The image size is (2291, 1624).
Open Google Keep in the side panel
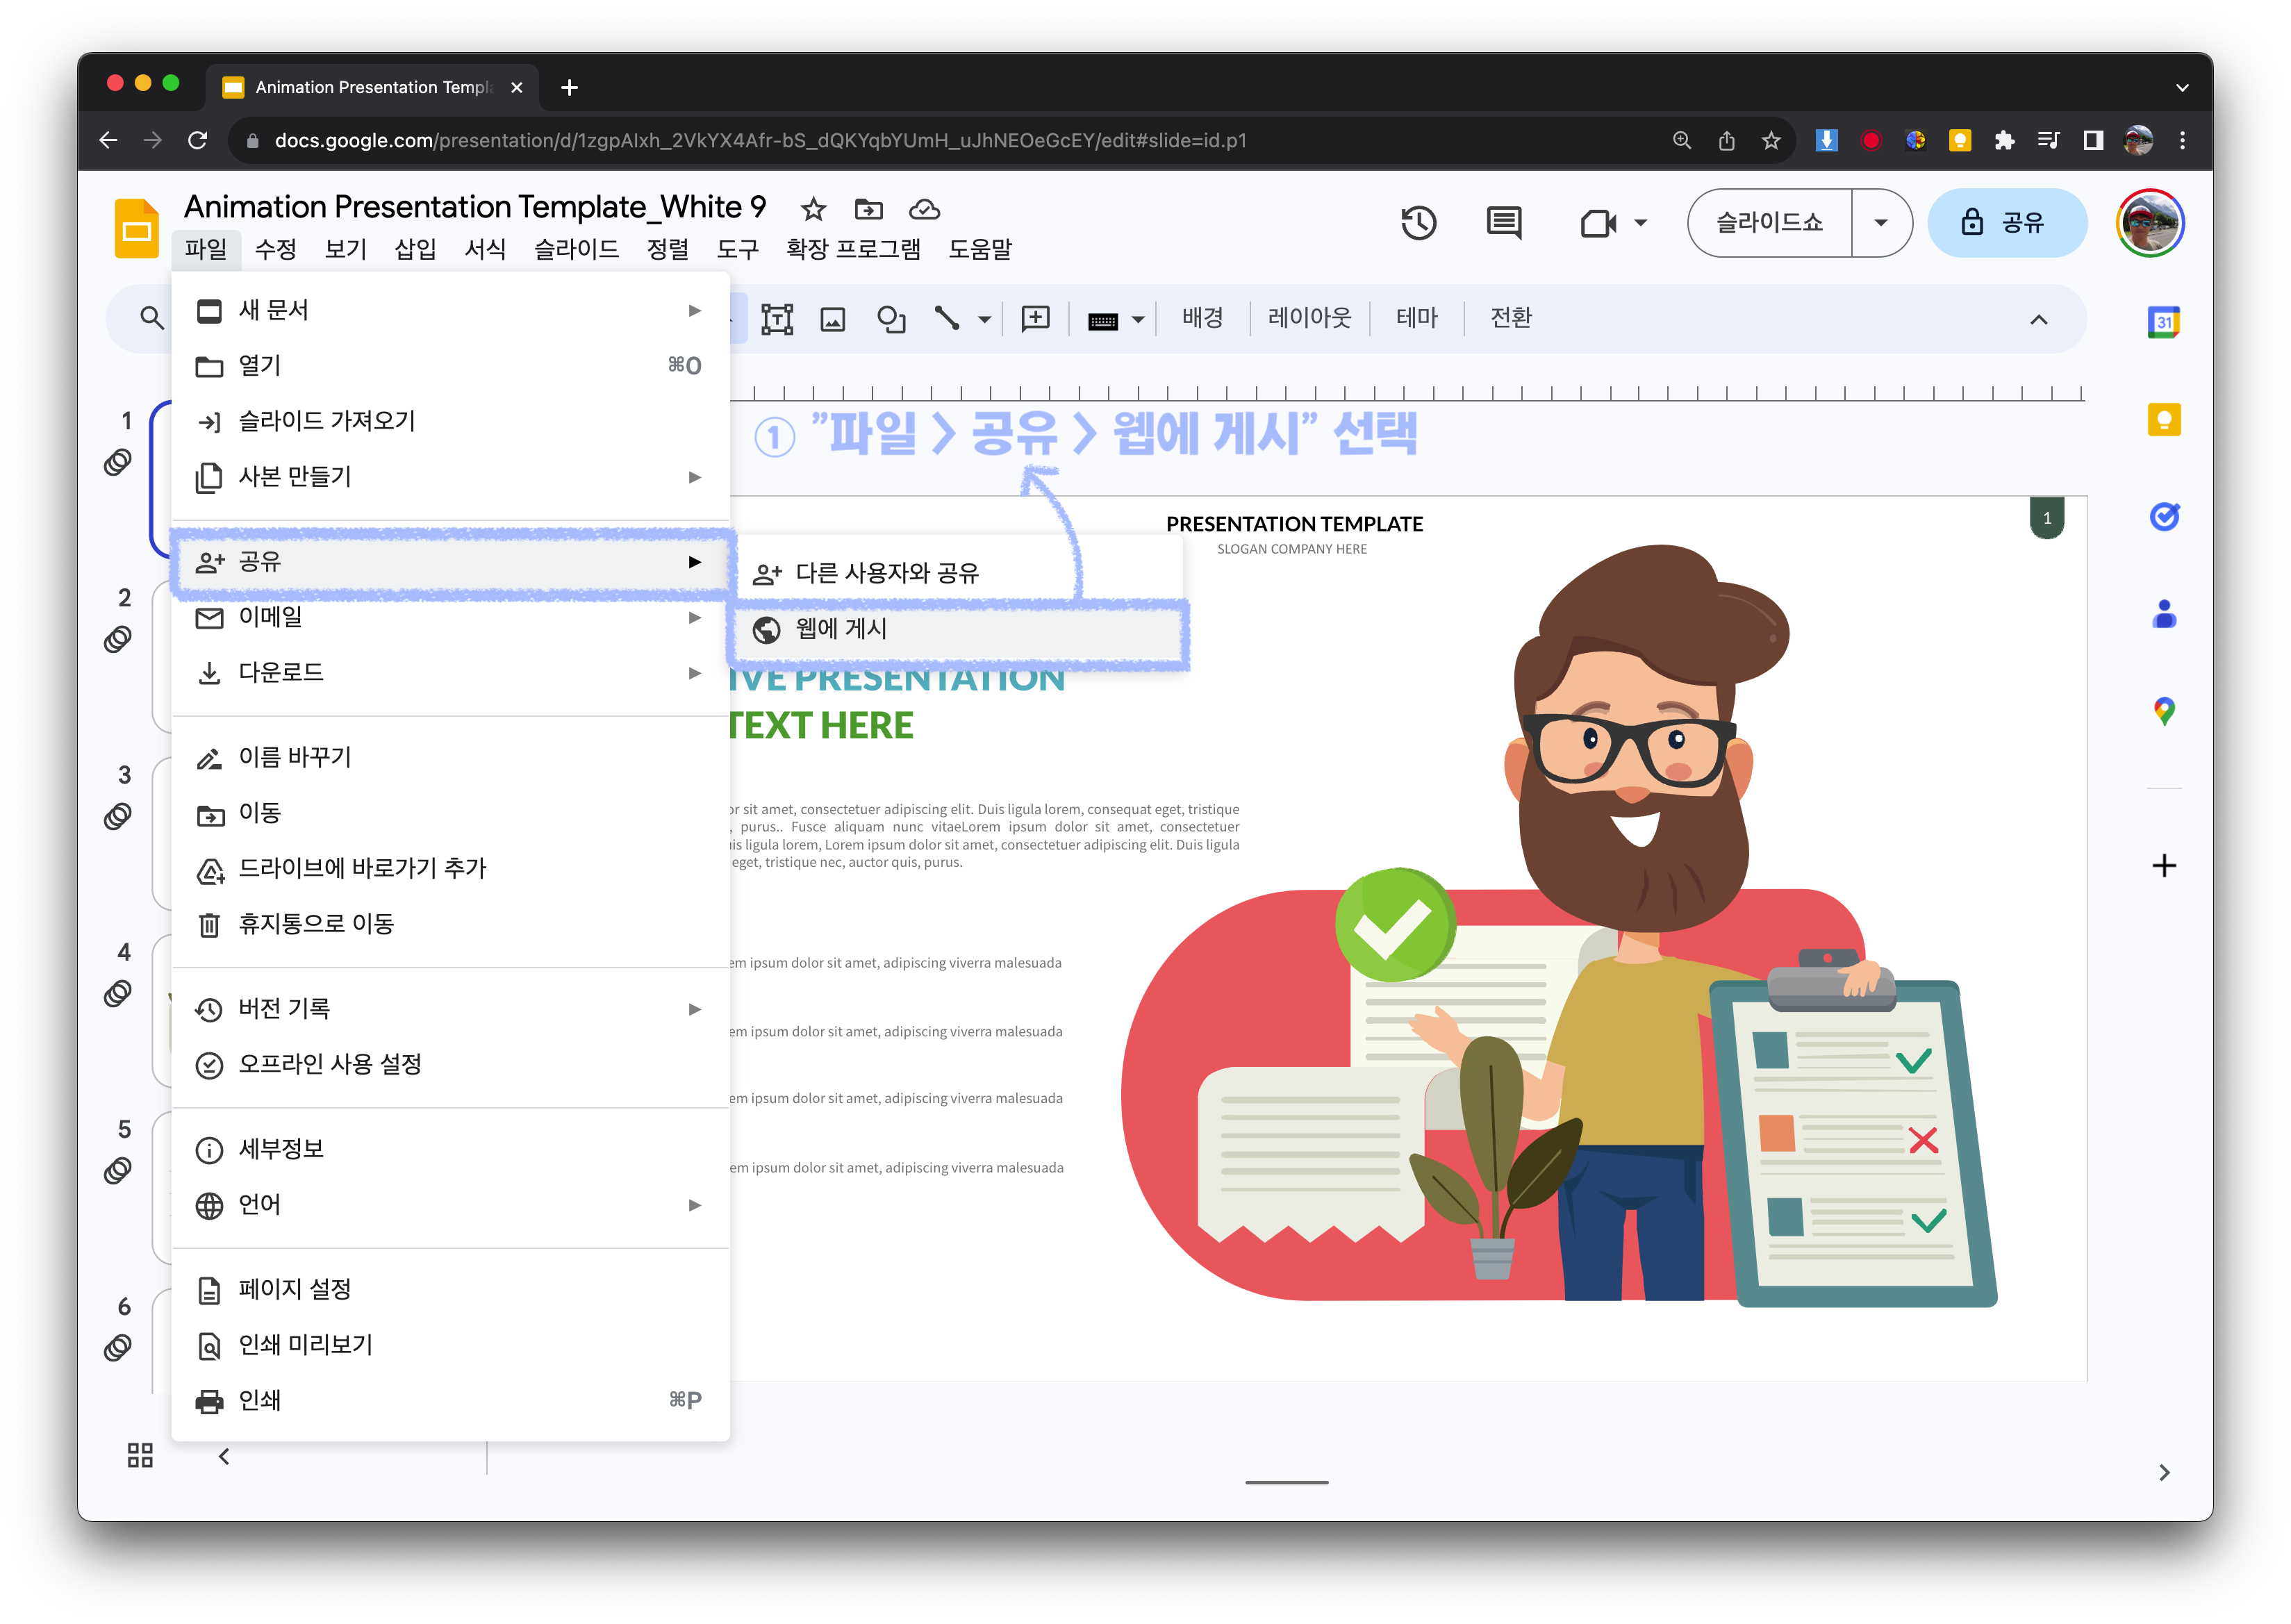click(2163, 419)
